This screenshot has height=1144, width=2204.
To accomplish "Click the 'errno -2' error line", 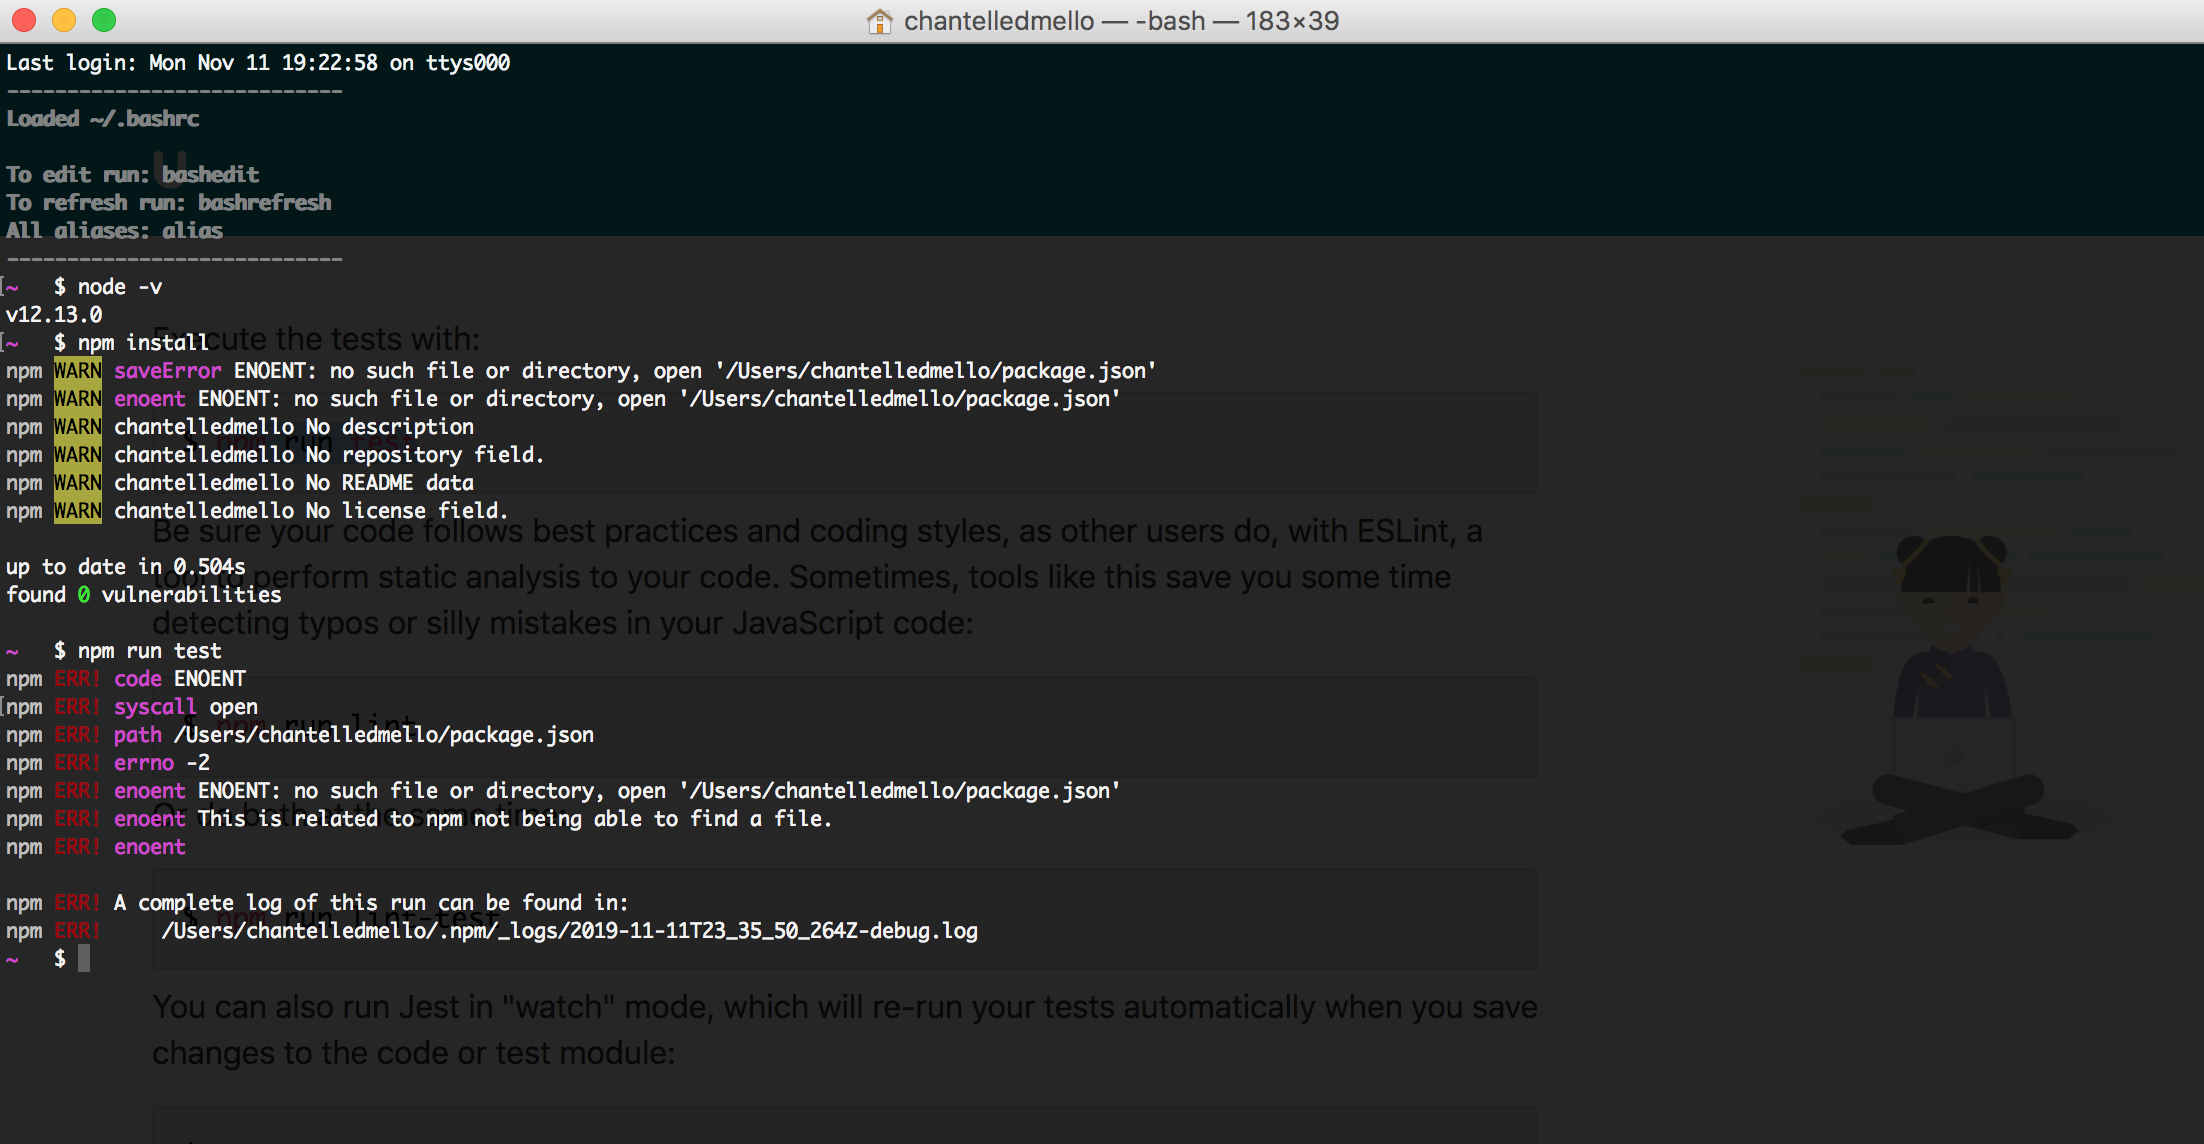I will [162, 763].
